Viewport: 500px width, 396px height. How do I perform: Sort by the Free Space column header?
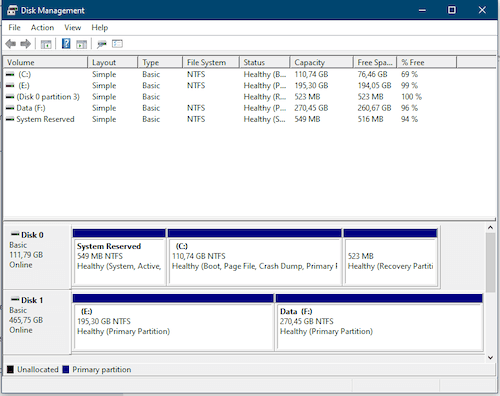[x=375, y=62]
